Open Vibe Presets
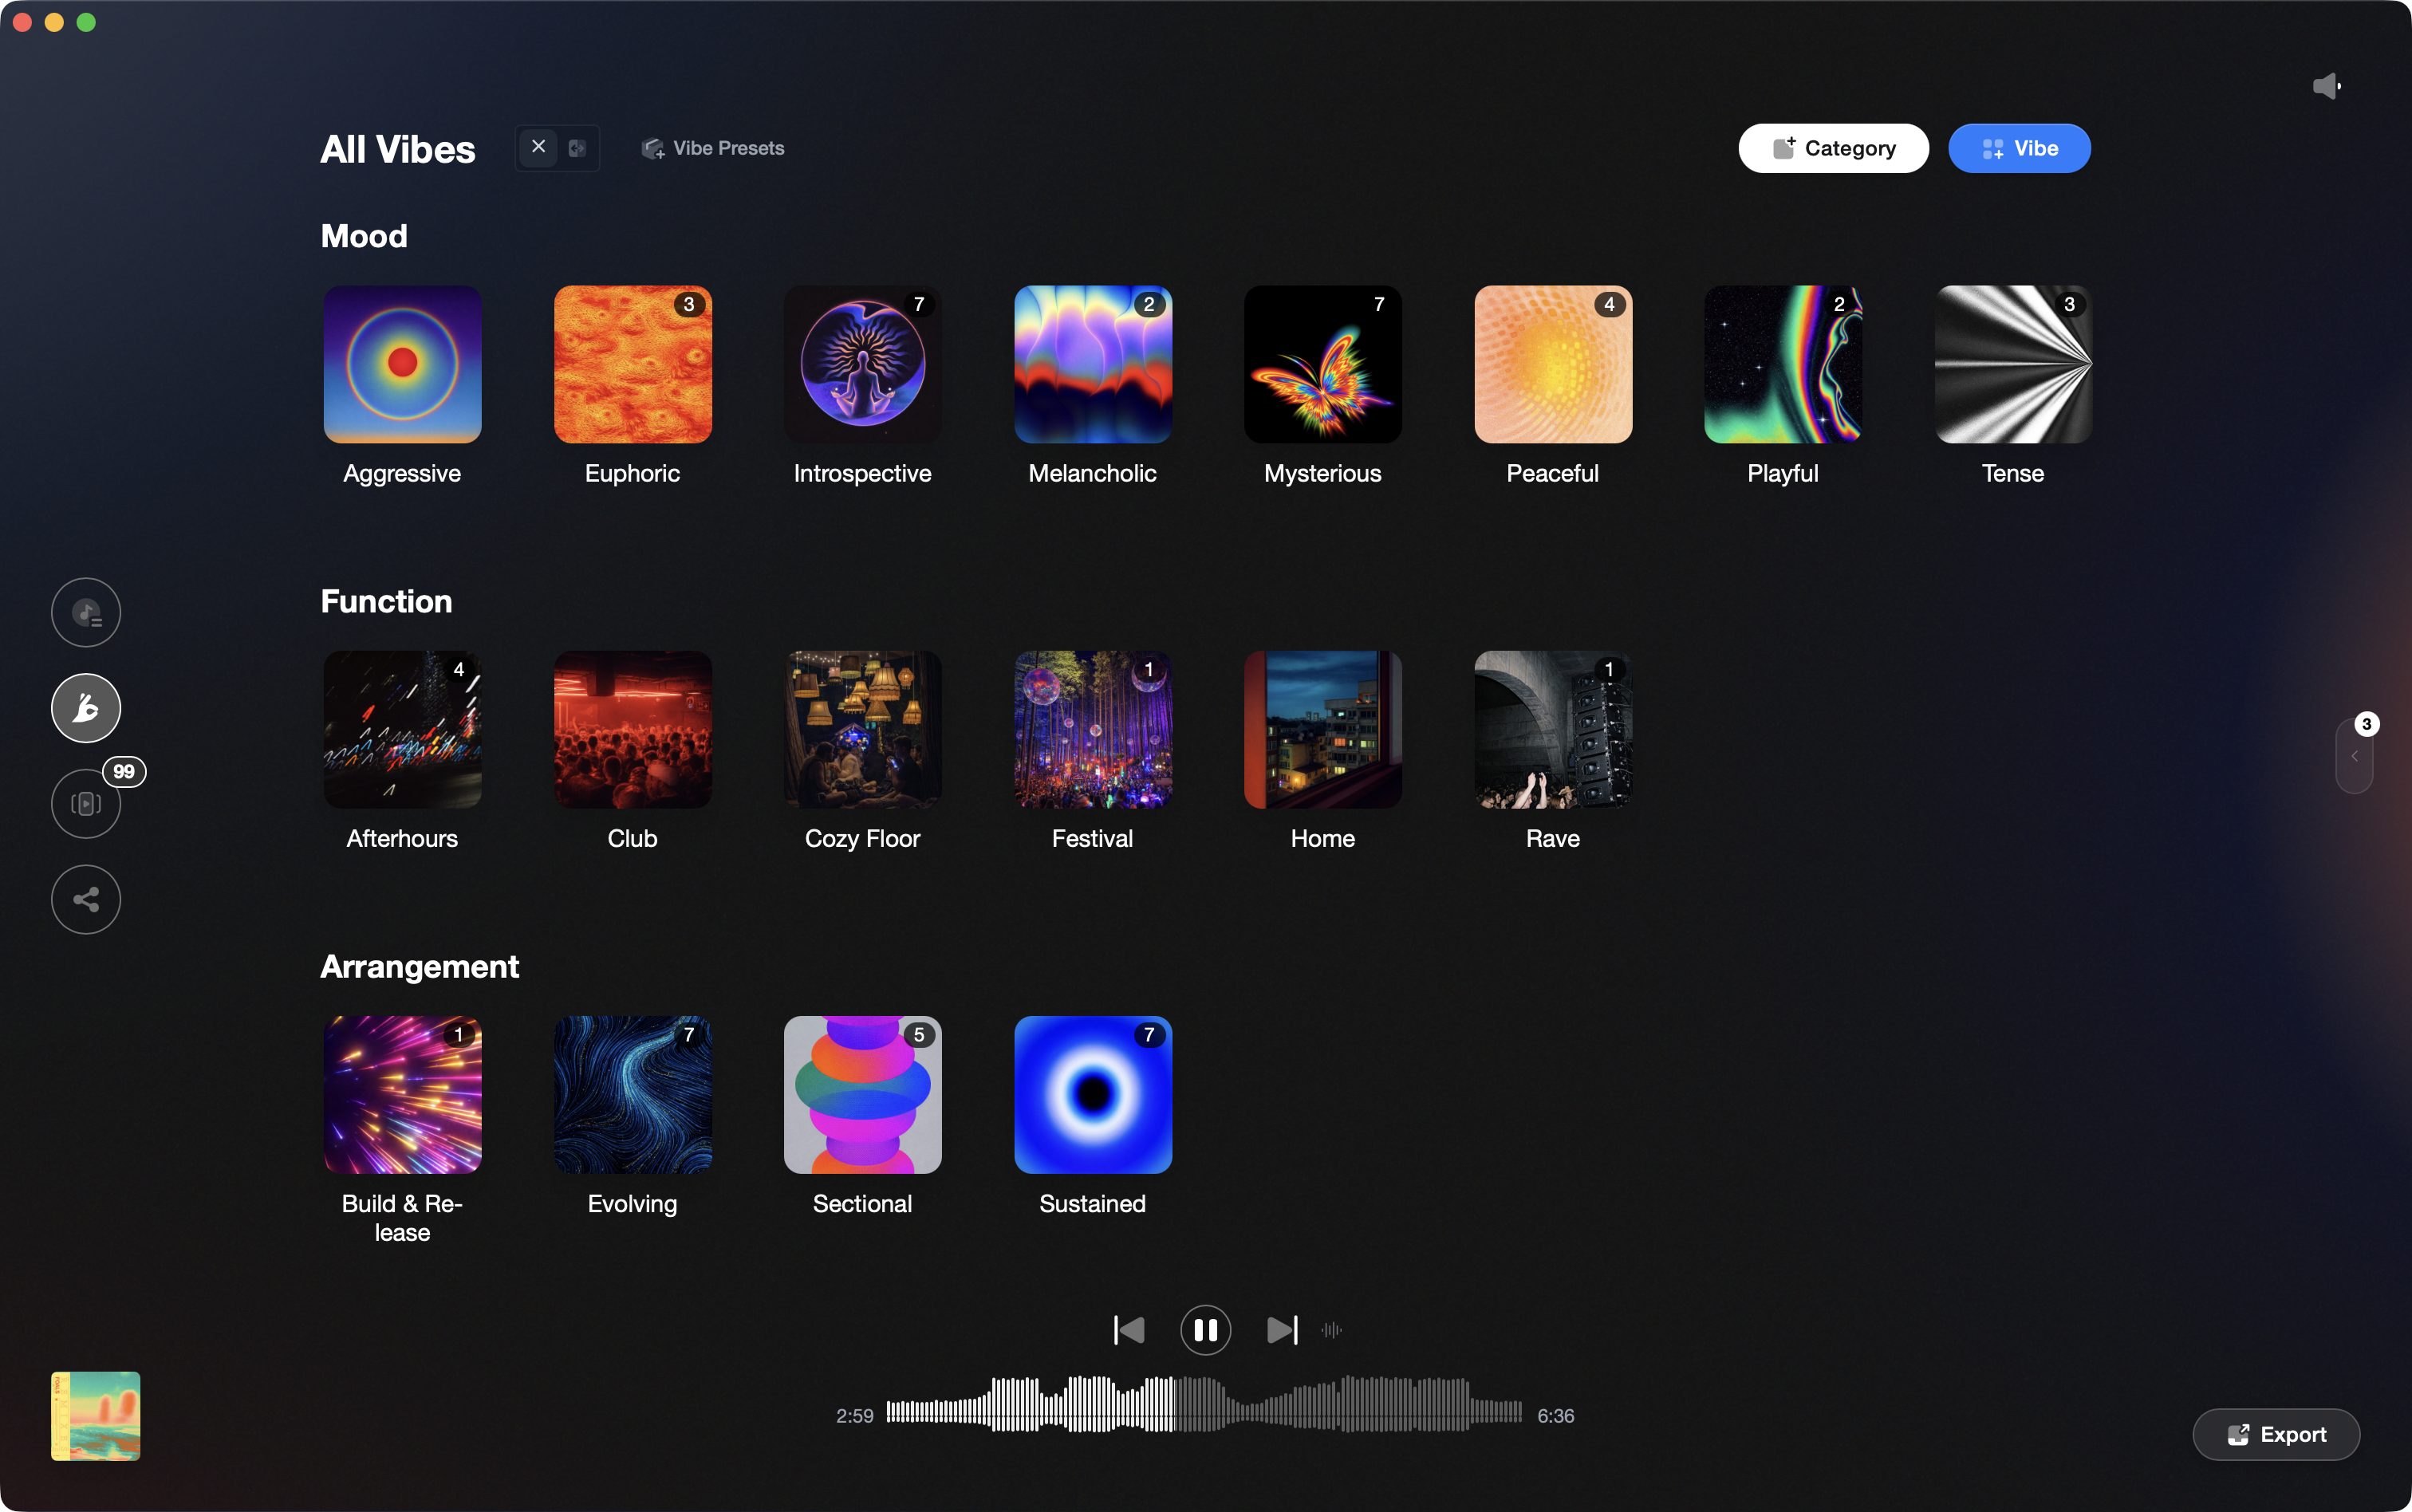Image resolution: width=2412 pixels, height=1512 pixels. 712,147
